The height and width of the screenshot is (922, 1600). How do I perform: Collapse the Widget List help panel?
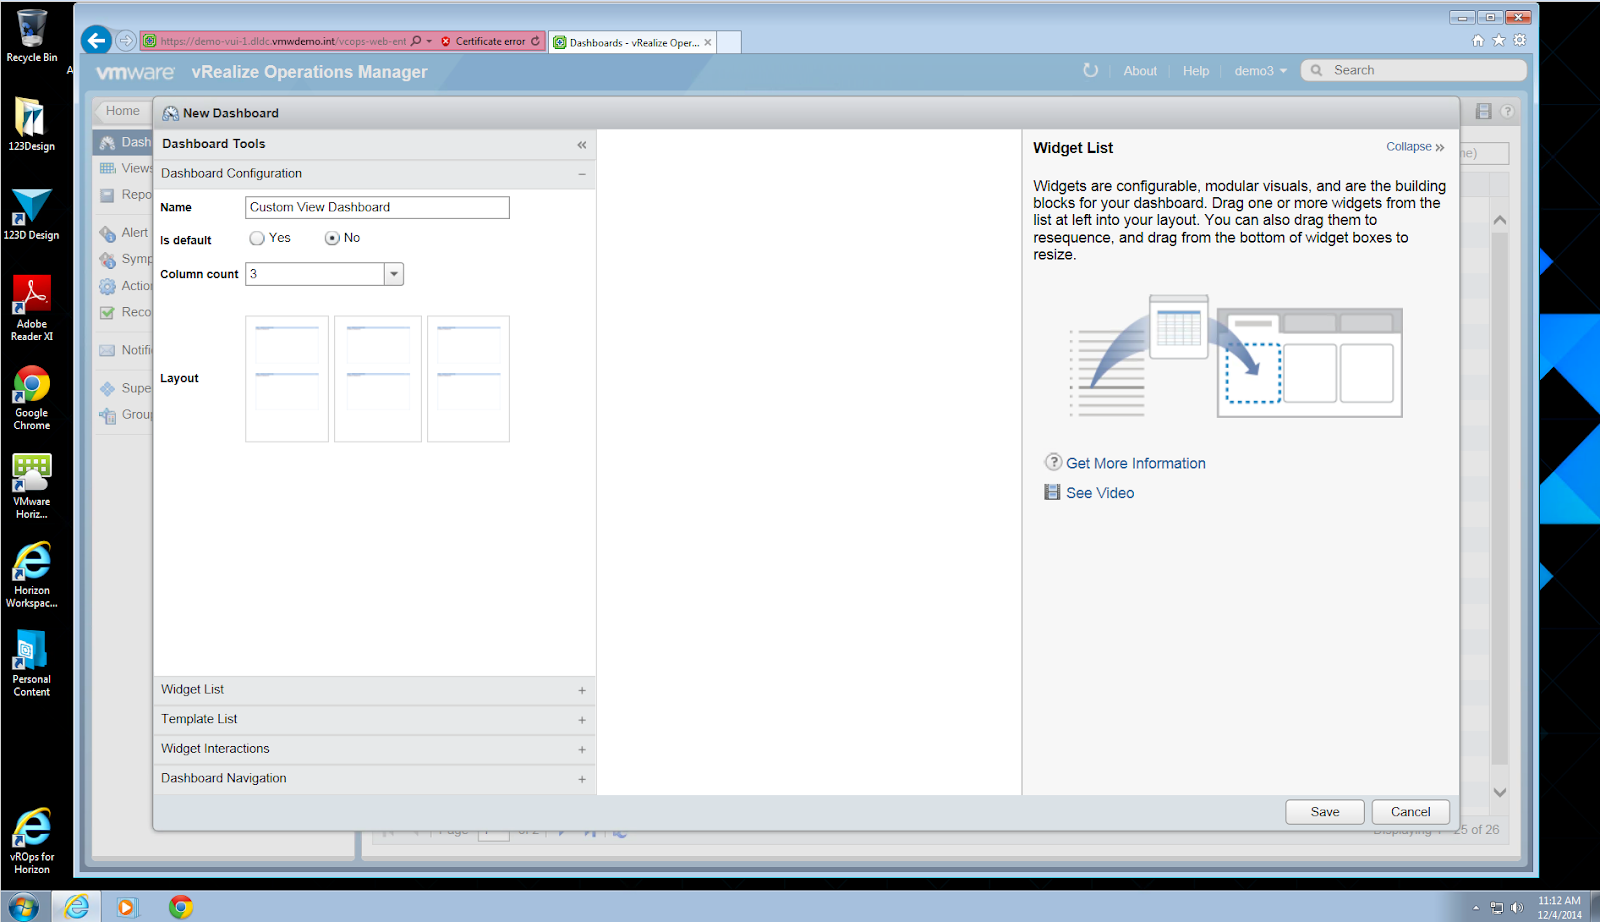pyautogui.click(x=1415, y=147)
